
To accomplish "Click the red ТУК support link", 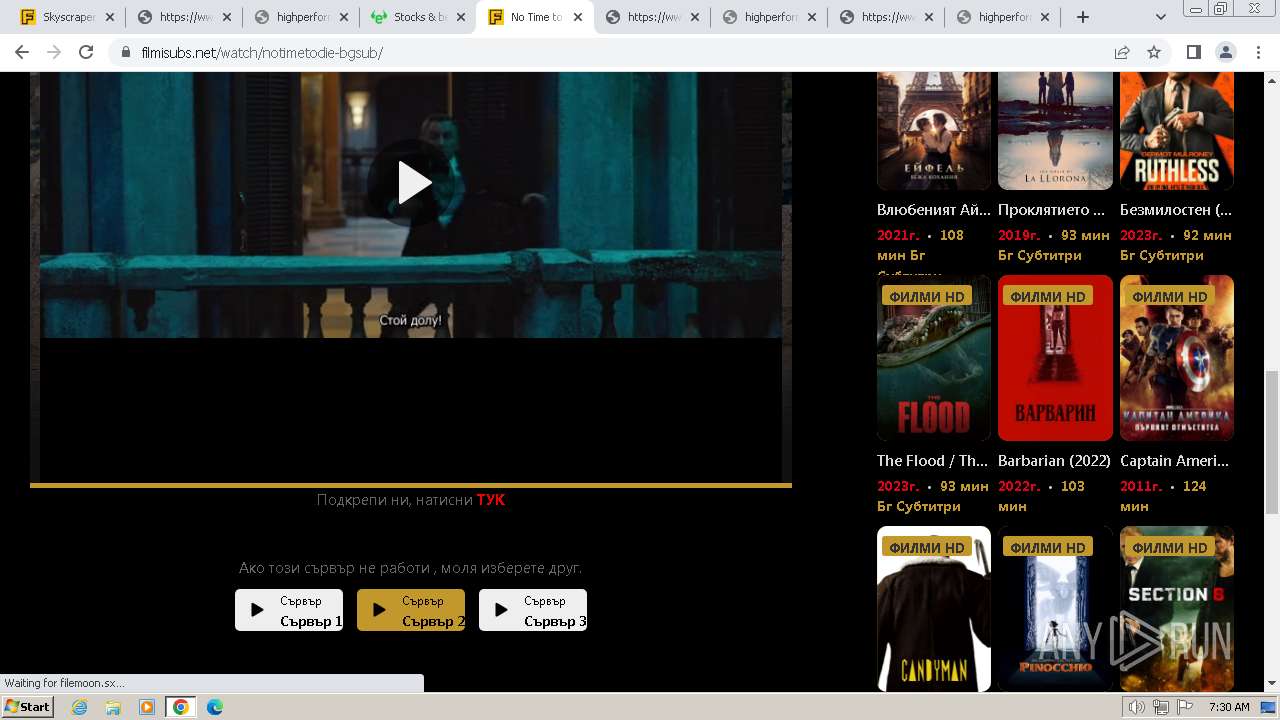I will pos(490,500).
